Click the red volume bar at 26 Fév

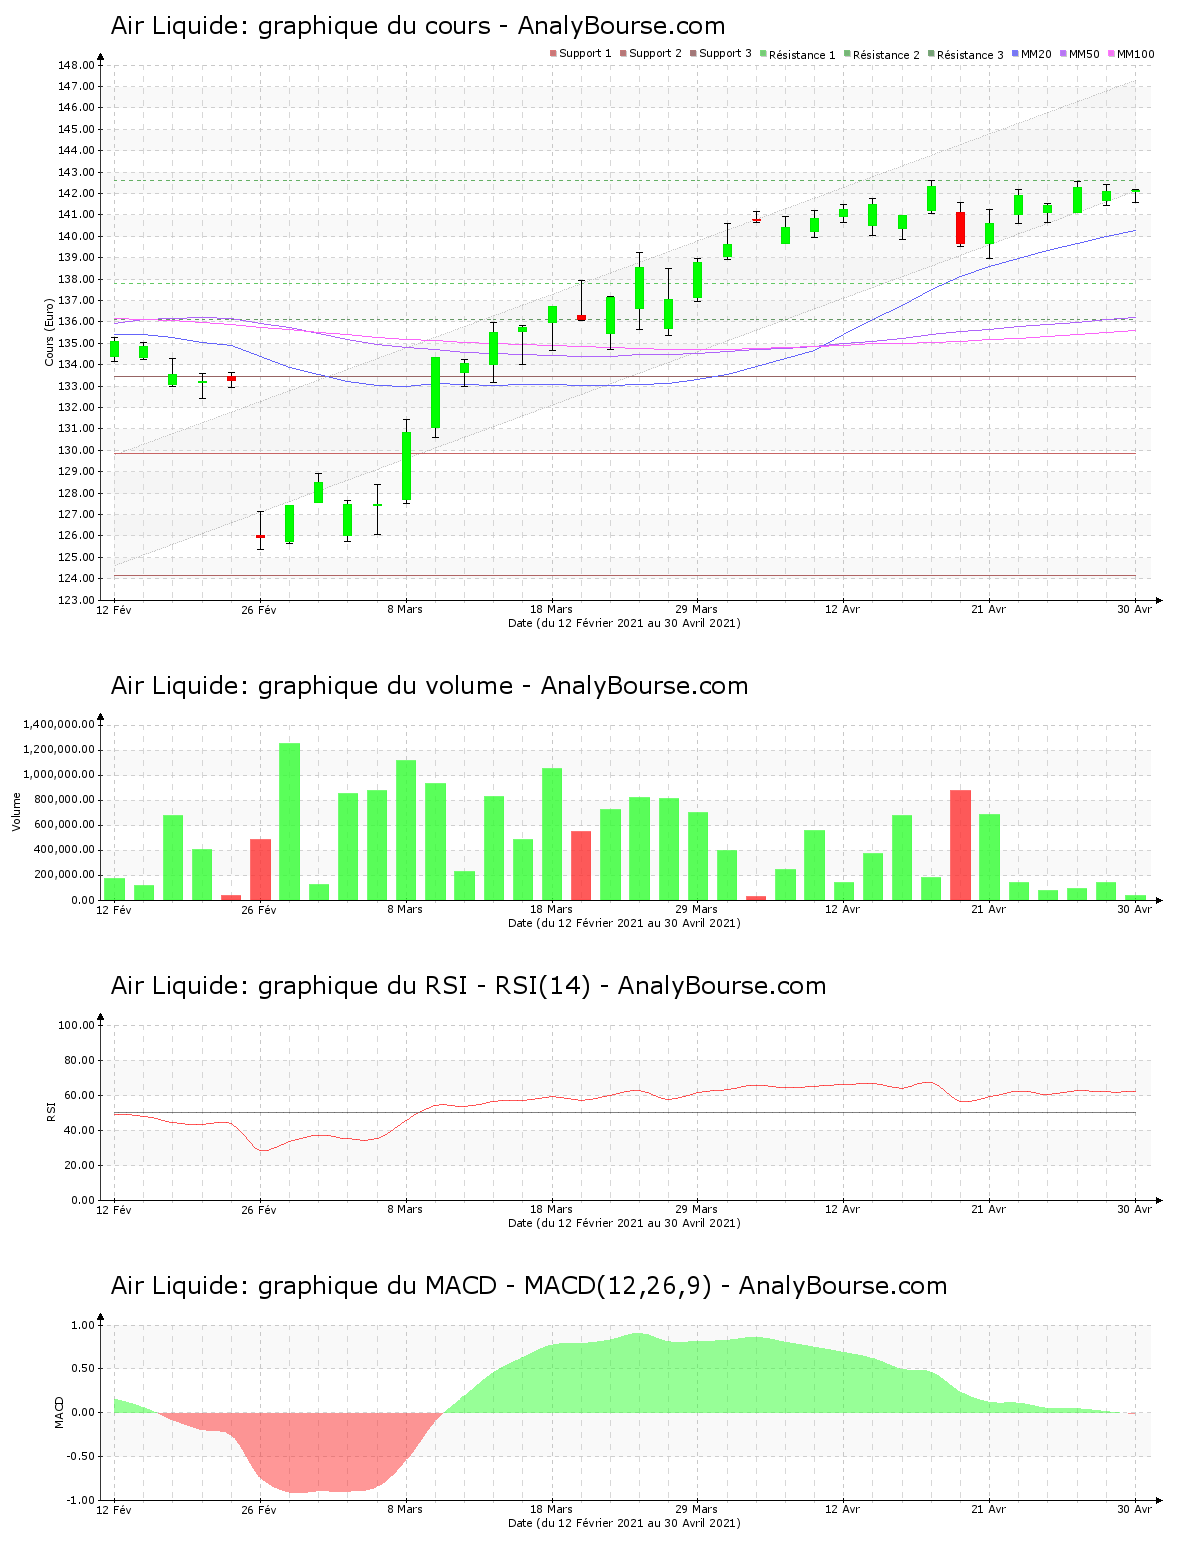260,869
